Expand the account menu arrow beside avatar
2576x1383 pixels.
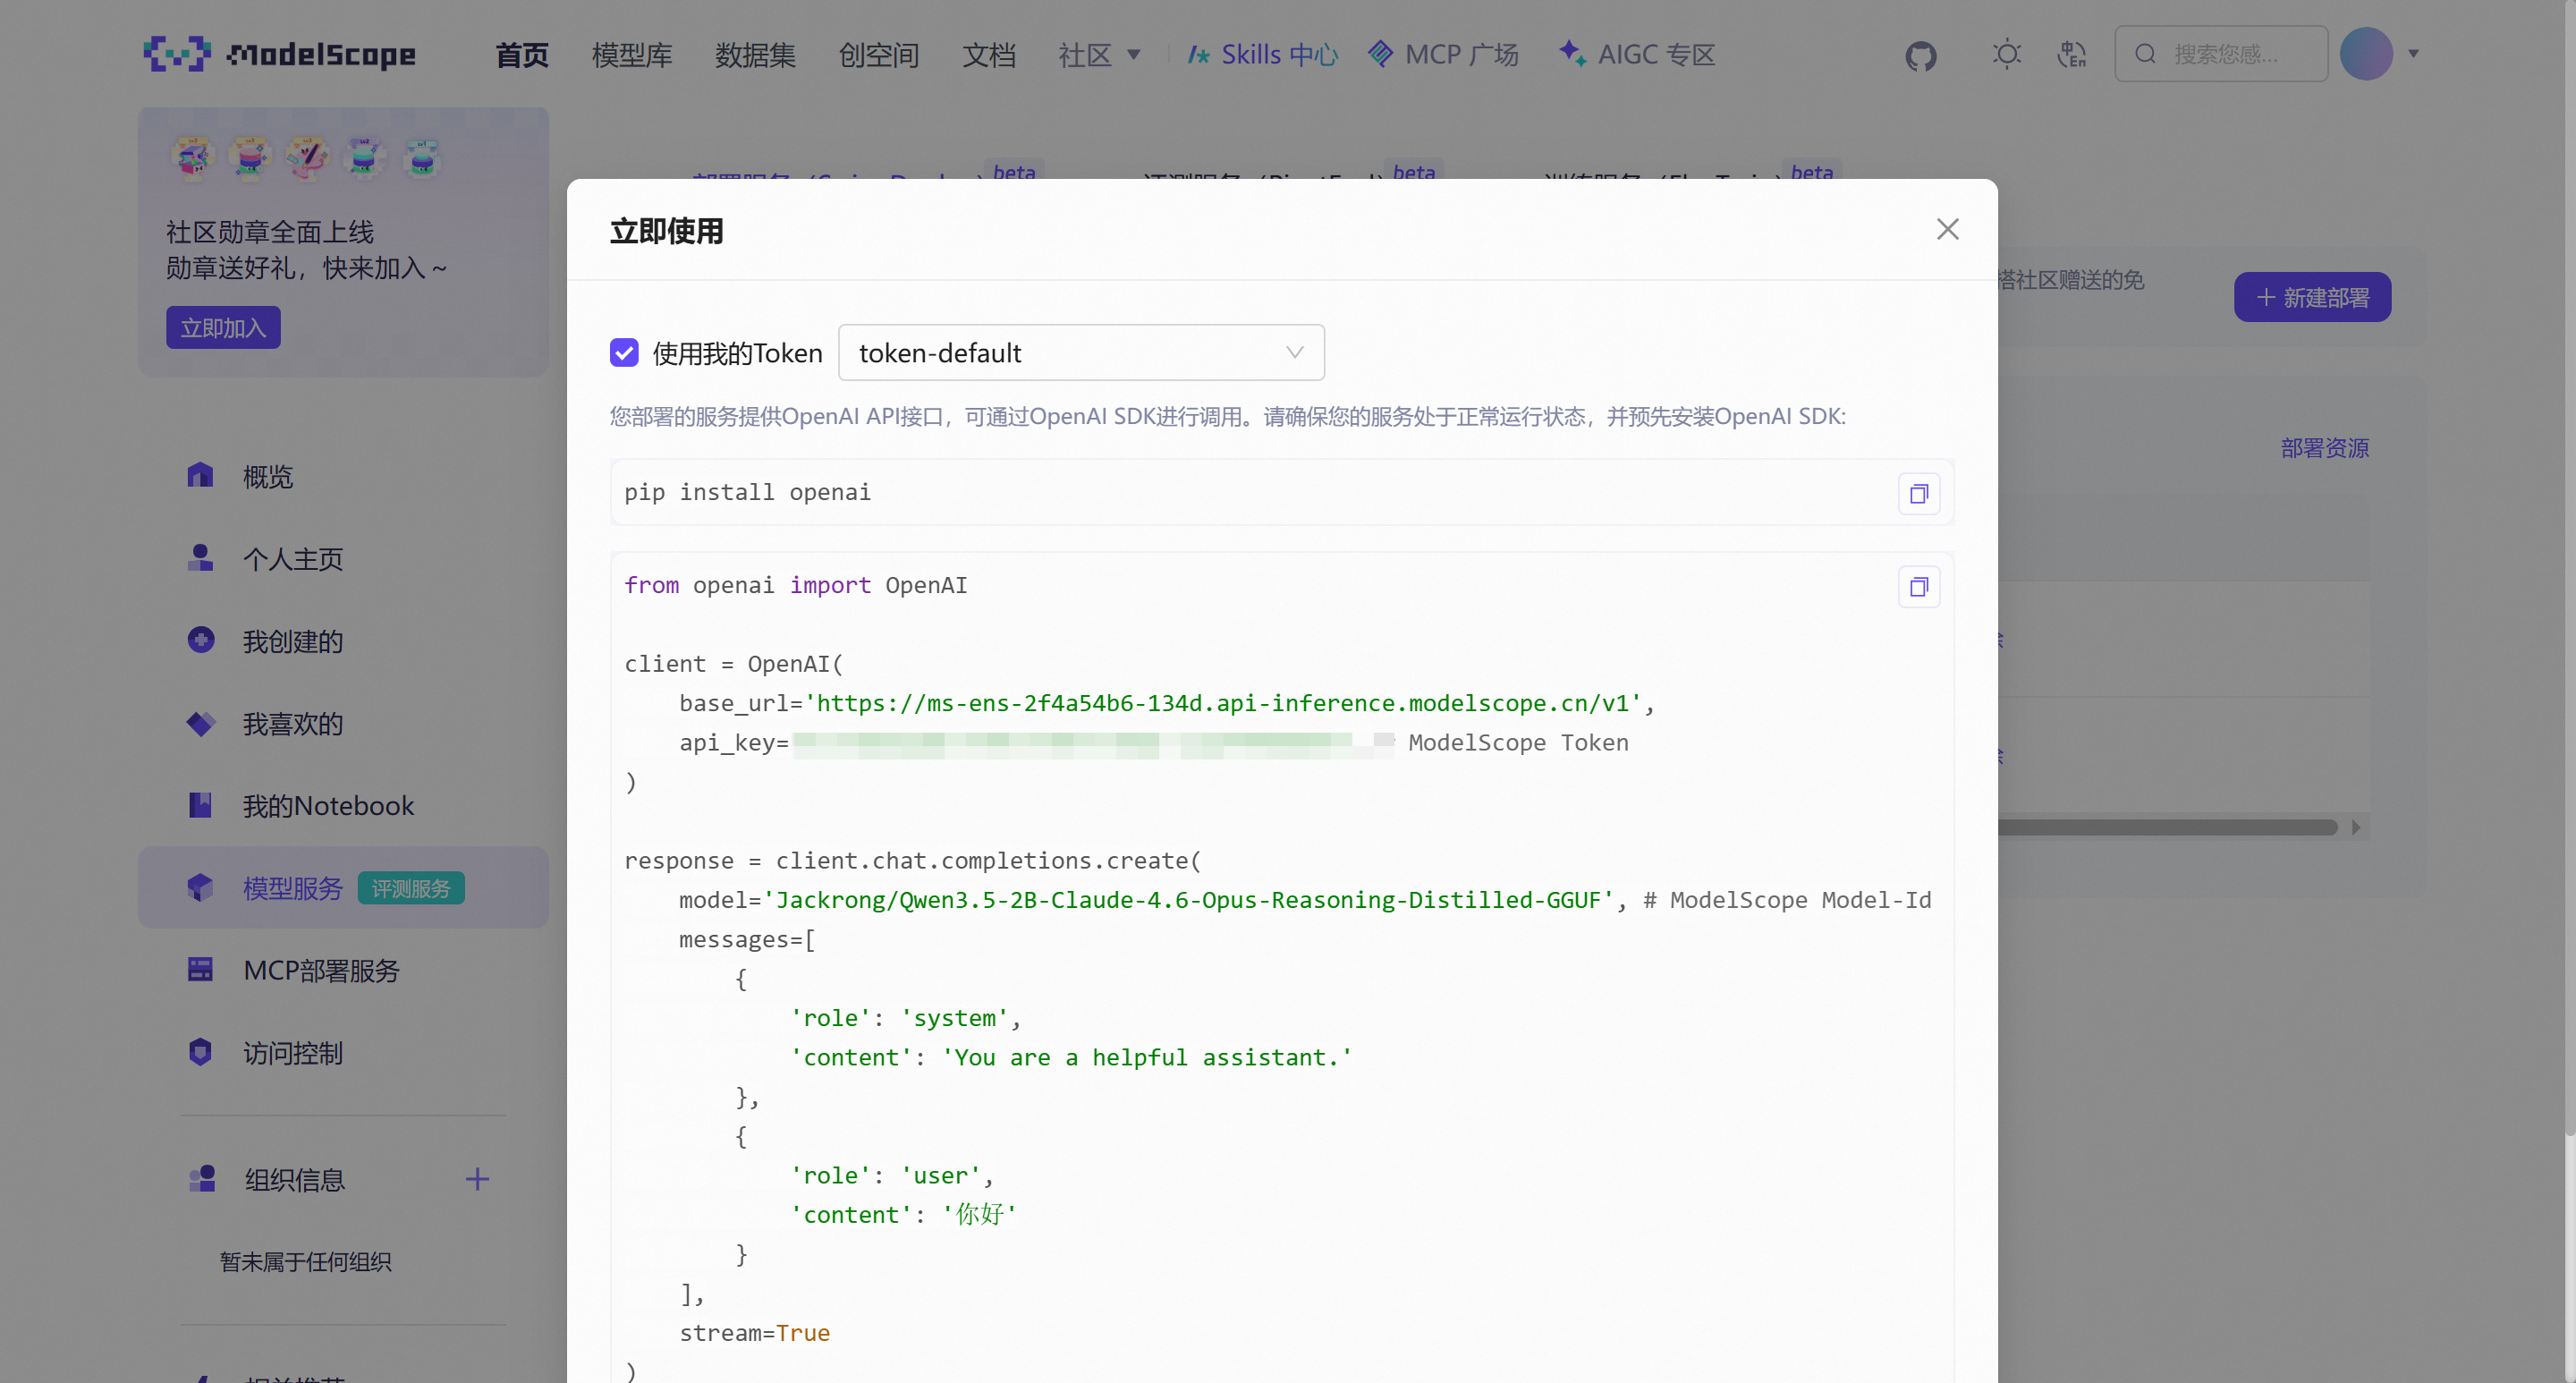[x=2413, y=54]
